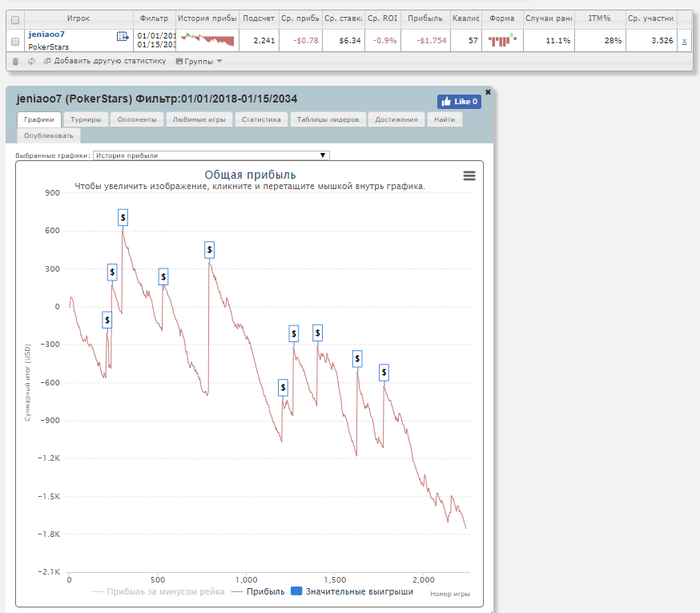
Task: Remove row with the x link
Action: pyautogui.click(x=684, y=41)
